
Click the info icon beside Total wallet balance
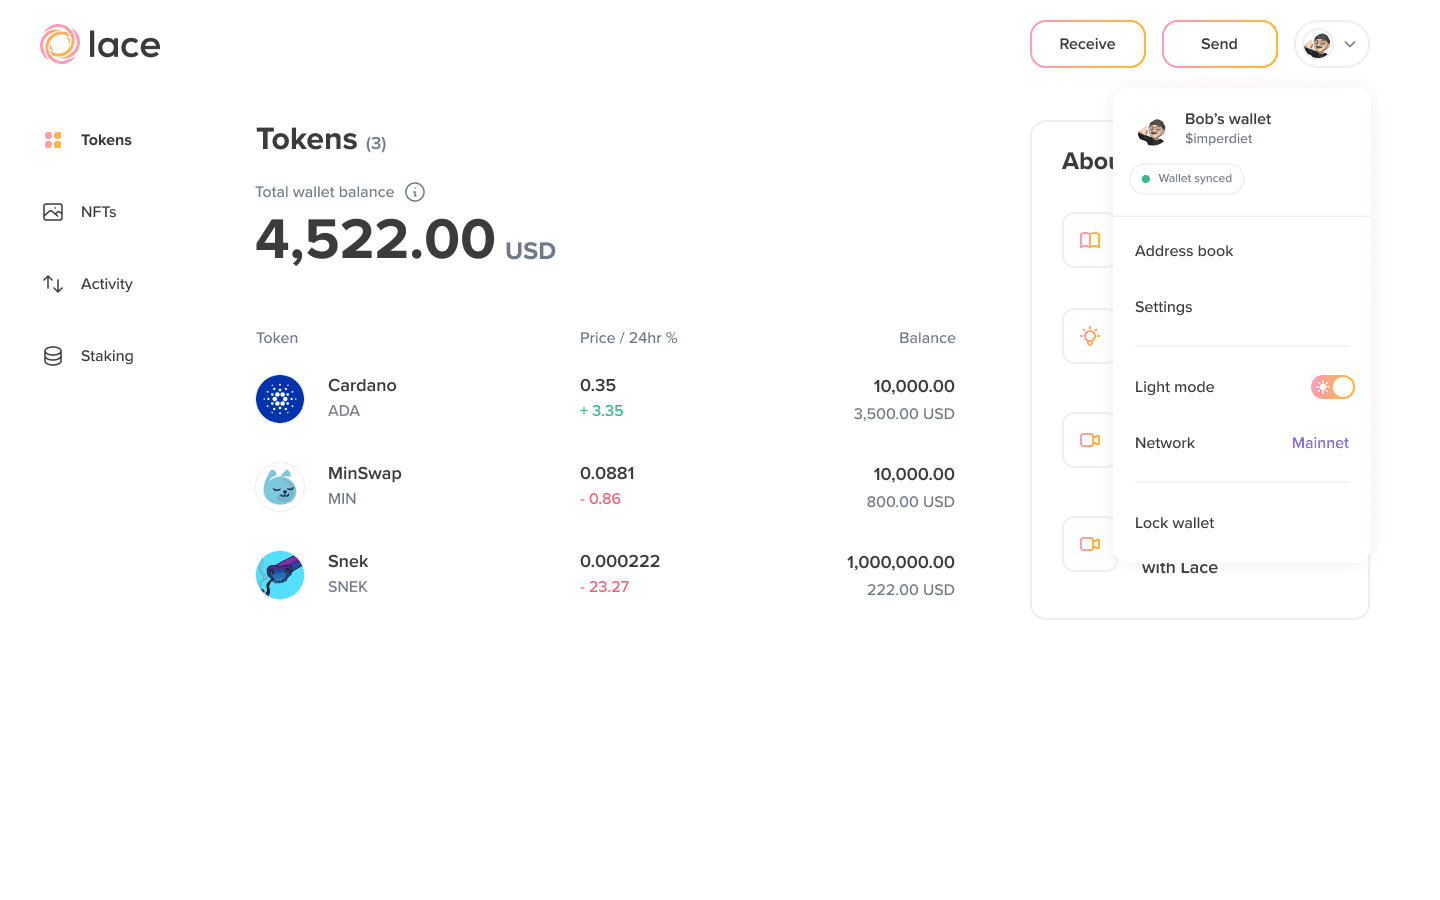[415, 192]
